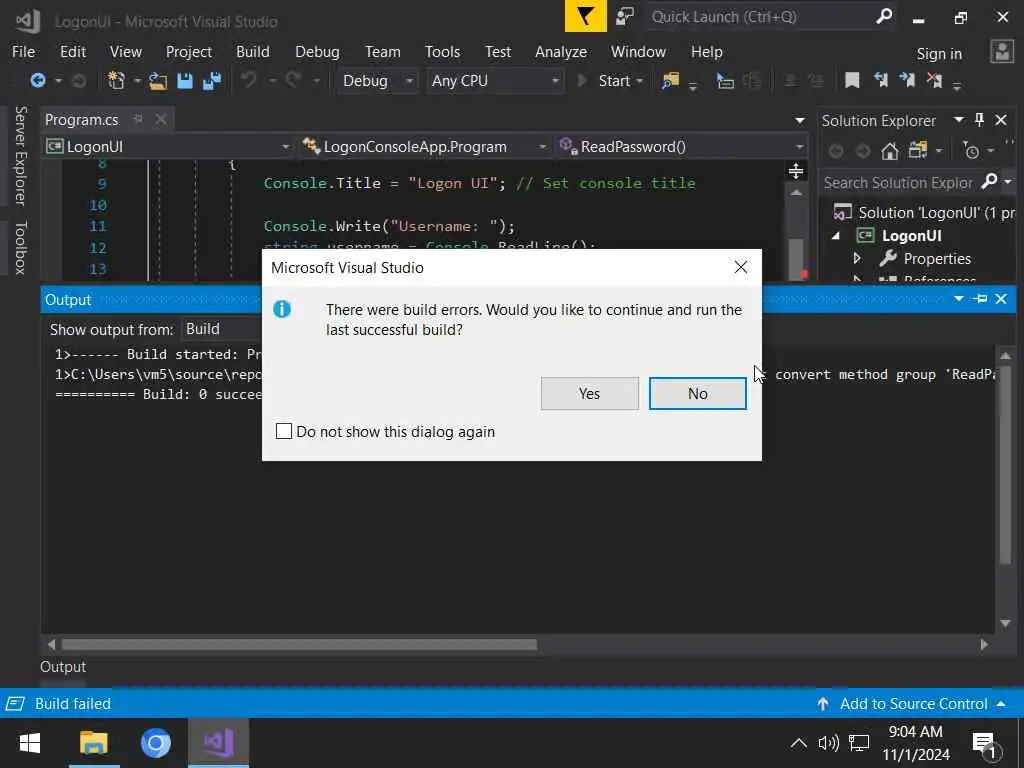Image resolution: width=1024 pixels, height=768 pixels.
Task: Click the account avatar icon beside Sign in
Action: [x=1002, y=52]
